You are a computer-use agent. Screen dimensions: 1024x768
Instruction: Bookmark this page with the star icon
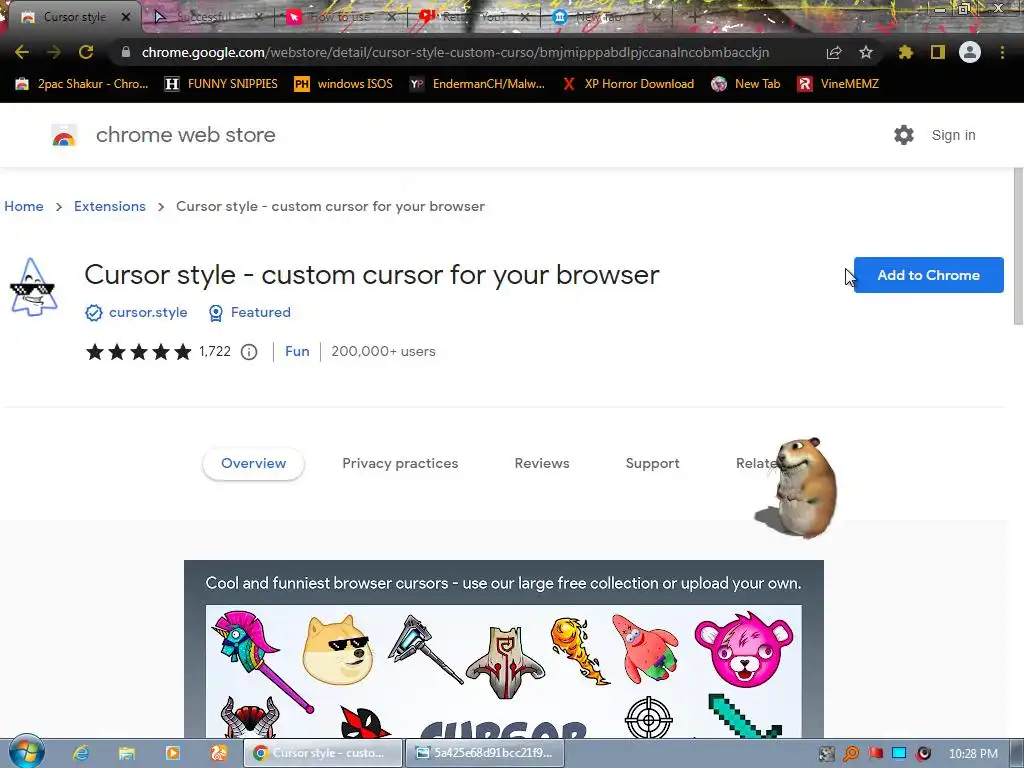pyautogui.click(x=866, y=52)
